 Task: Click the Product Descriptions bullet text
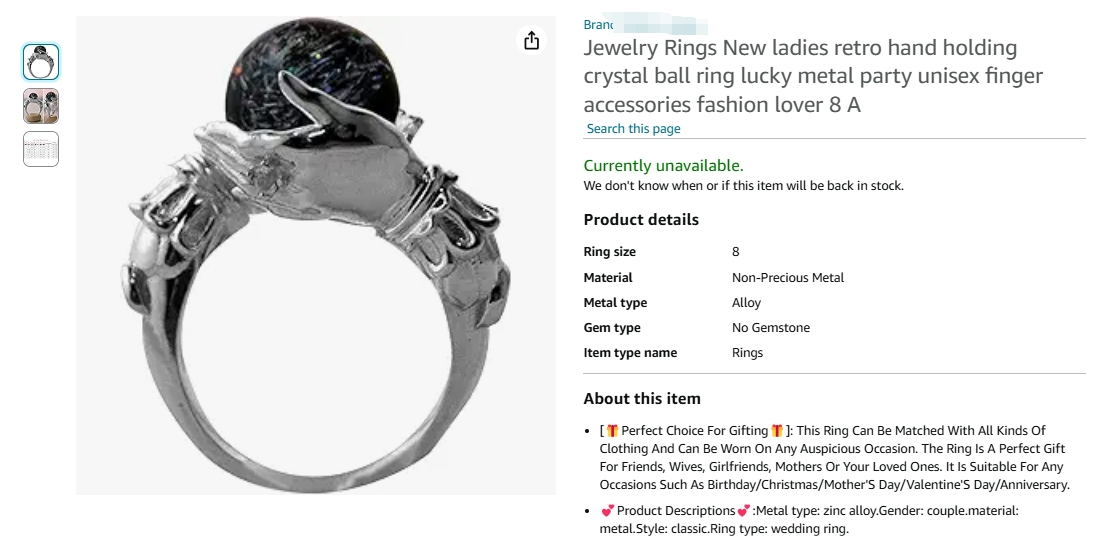pyautogui.click(x=809, y=519)
